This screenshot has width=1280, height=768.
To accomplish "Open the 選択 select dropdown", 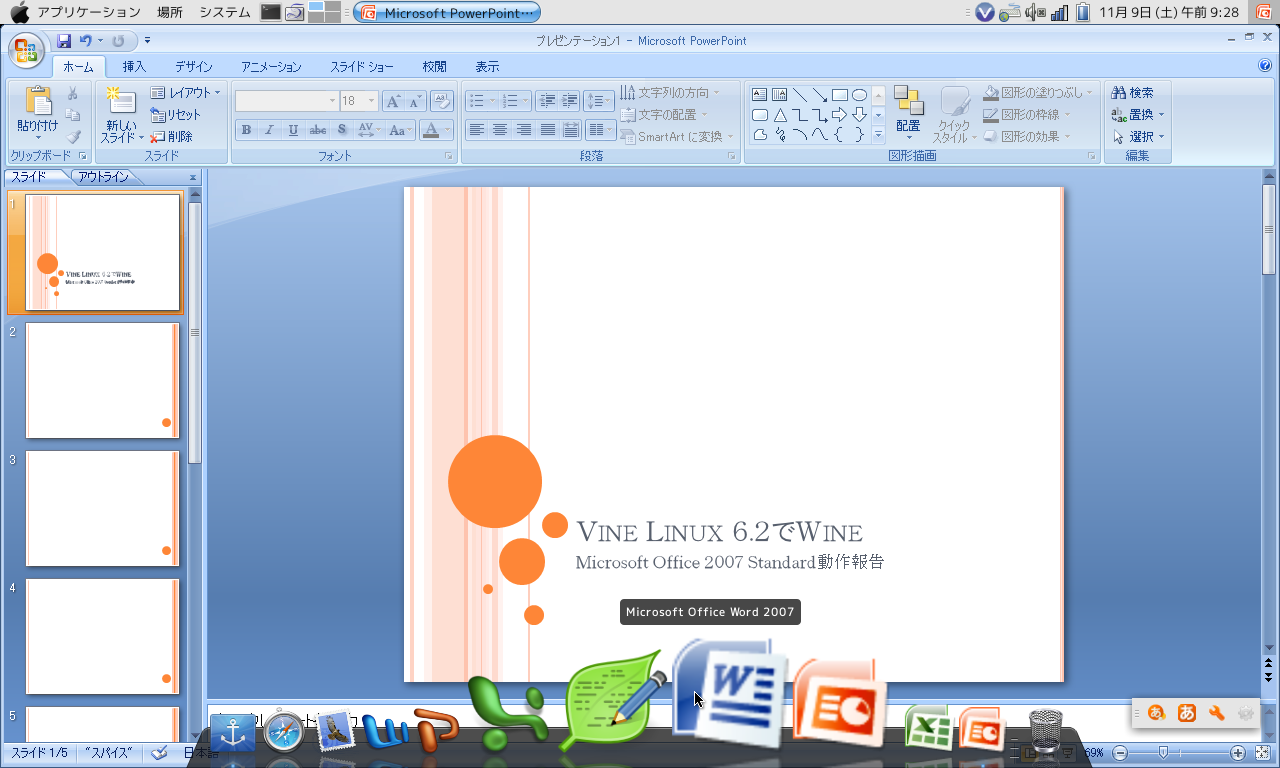I will (1139, 137).
